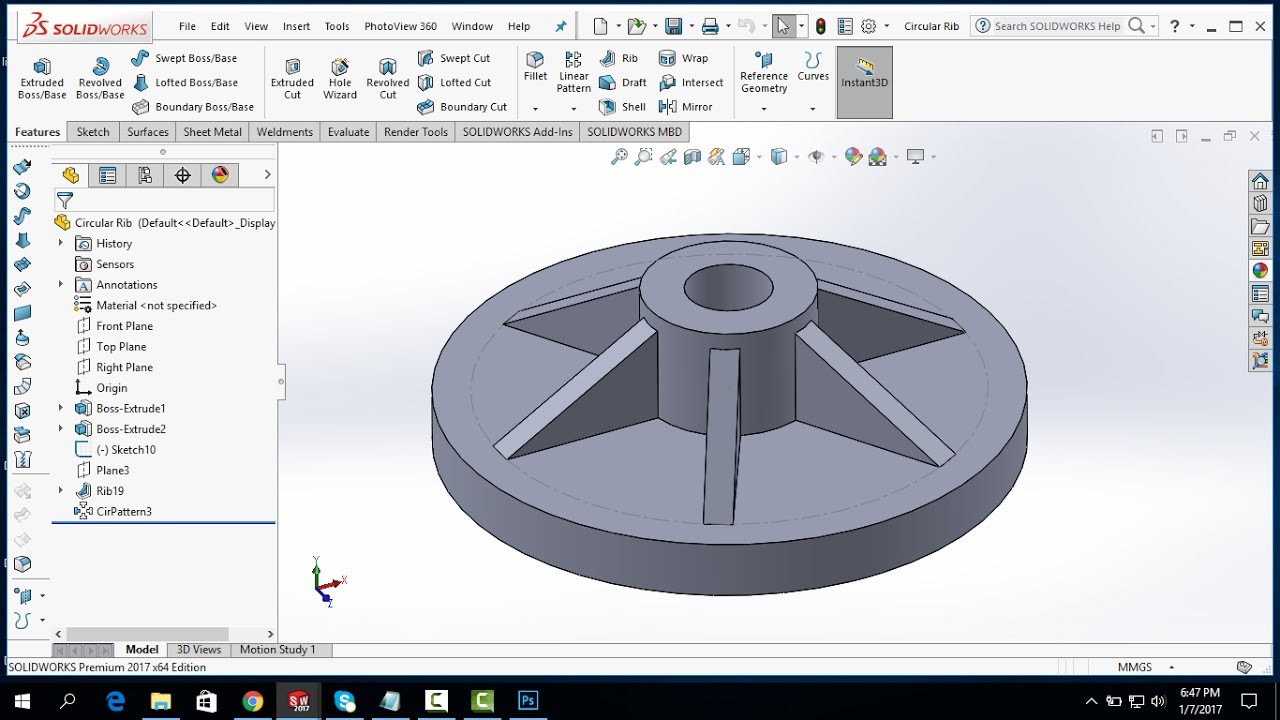1280x720 pixels.
Task: Click the Search SOLIDWORKS Help field
Action: coord(1057,26)
